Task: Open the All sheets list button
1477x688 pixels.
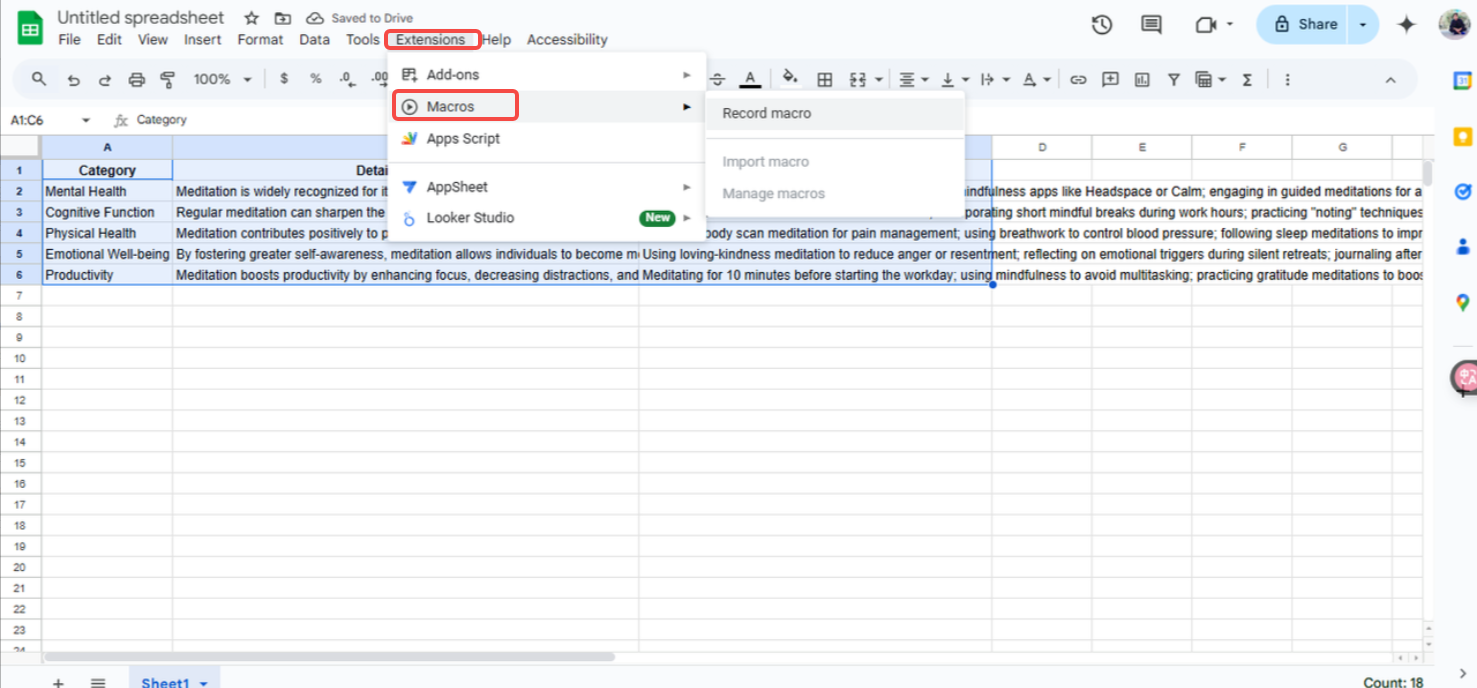Action: 98,682
